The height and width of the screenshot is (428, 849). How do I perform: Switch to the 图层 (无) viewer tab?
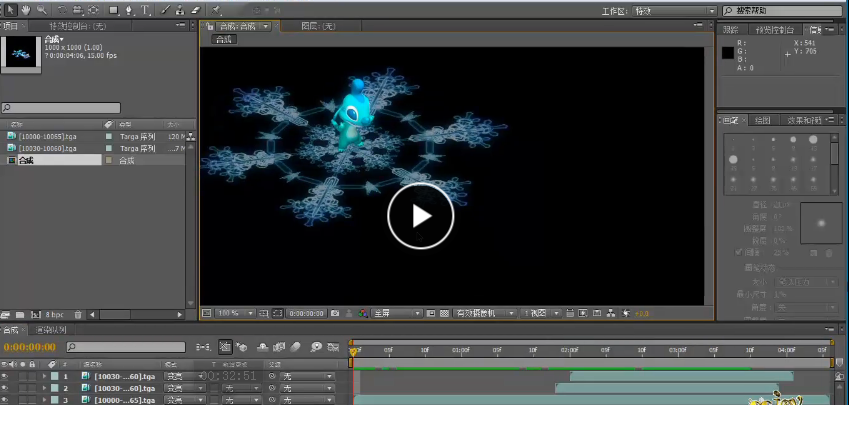coord(318,25)
